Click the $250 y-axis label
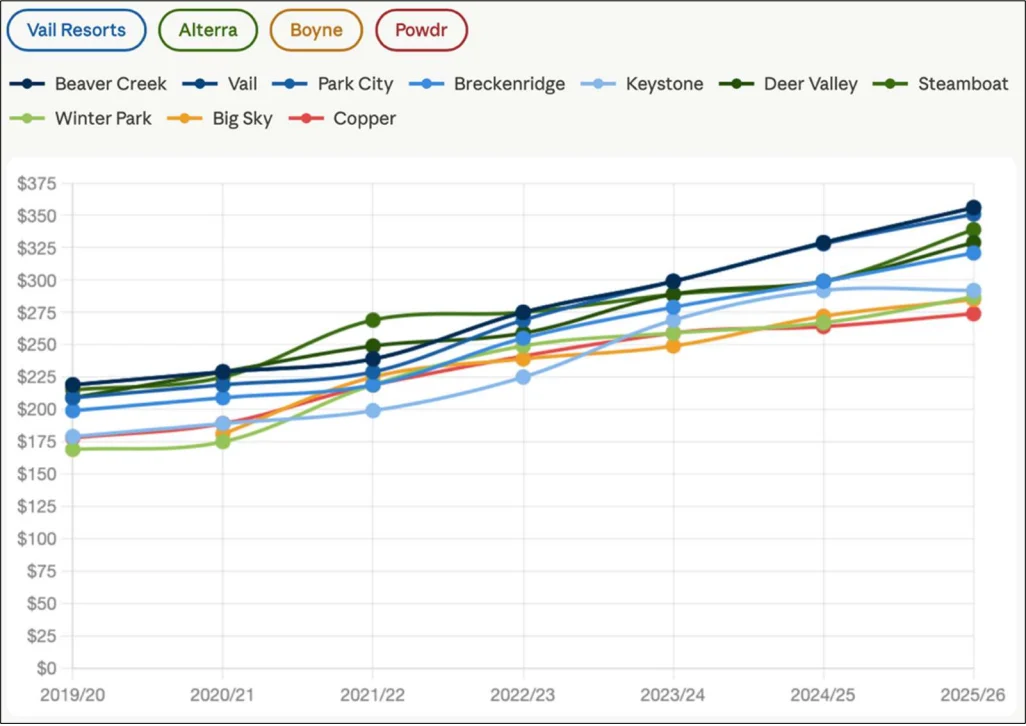This screenshot has height=726, width=1026. pyautogui.click(x=37, y=345)
